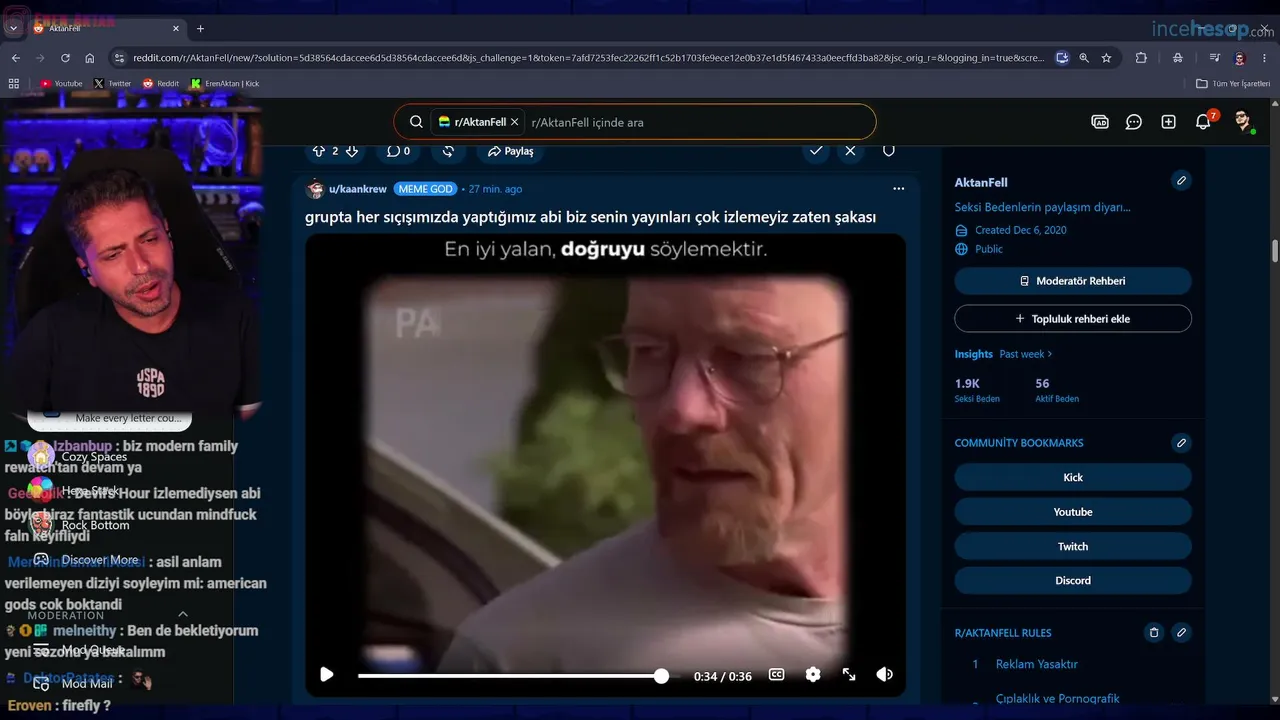
Task: Open the Twitch bookmark
Action: tap(1073, 546)
